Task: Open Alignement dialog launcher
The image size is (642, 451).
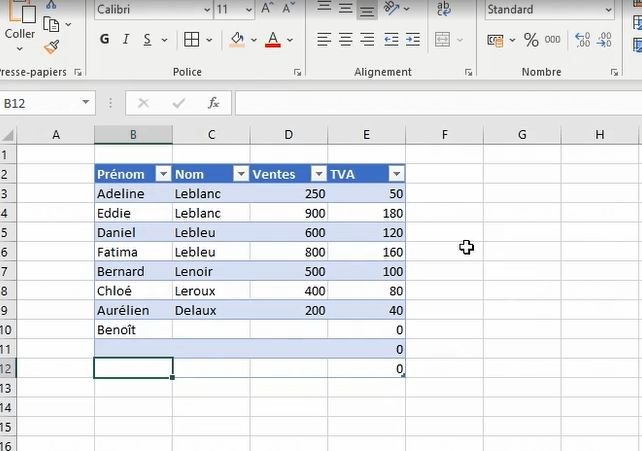Action: 468,72
